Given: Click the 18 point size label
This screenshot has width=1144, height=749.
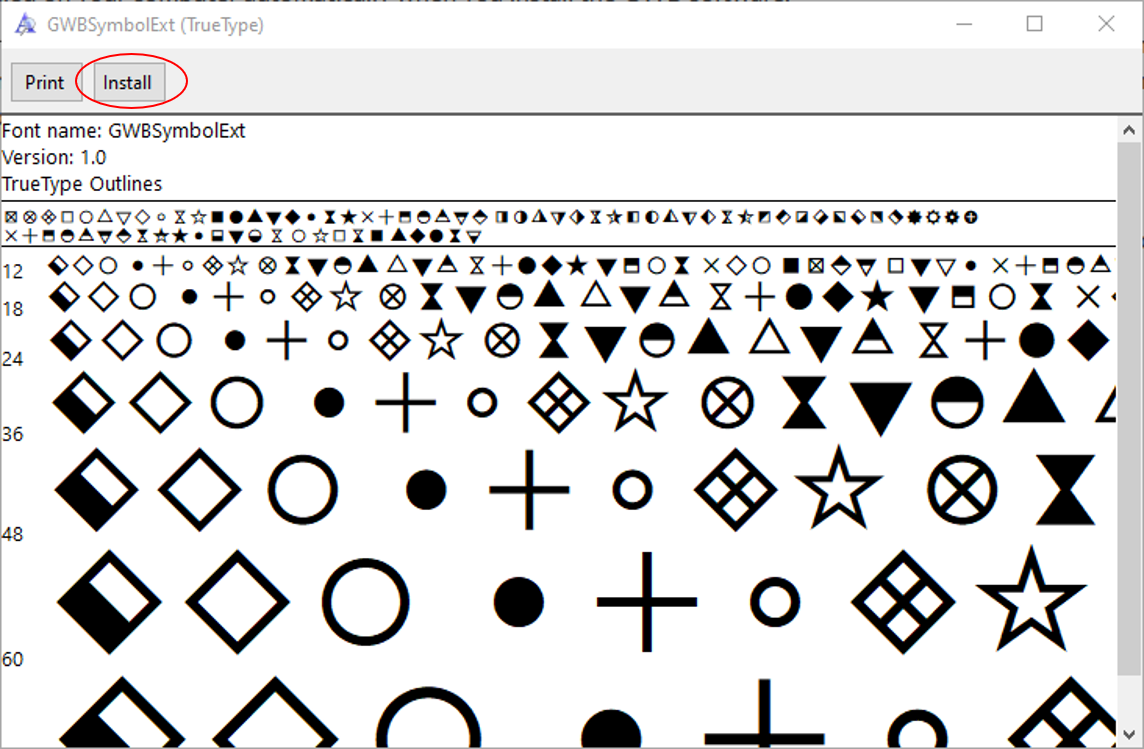Looking at the screenshot, I should [12, 310].
